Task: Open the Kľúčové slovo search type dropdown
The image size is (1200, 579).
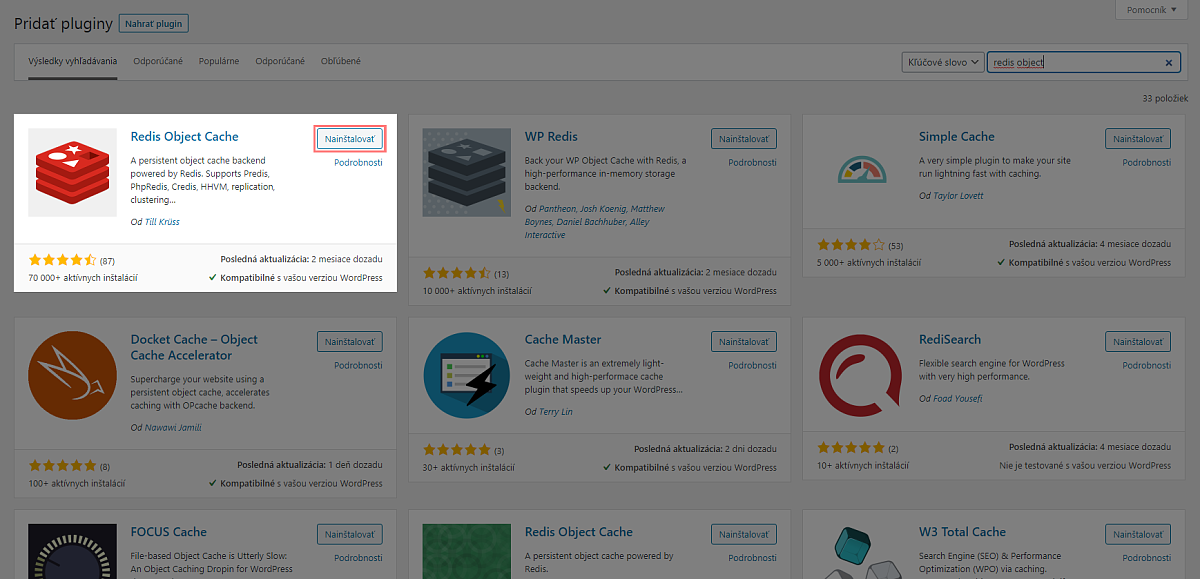Action: (x=943, y=62)
